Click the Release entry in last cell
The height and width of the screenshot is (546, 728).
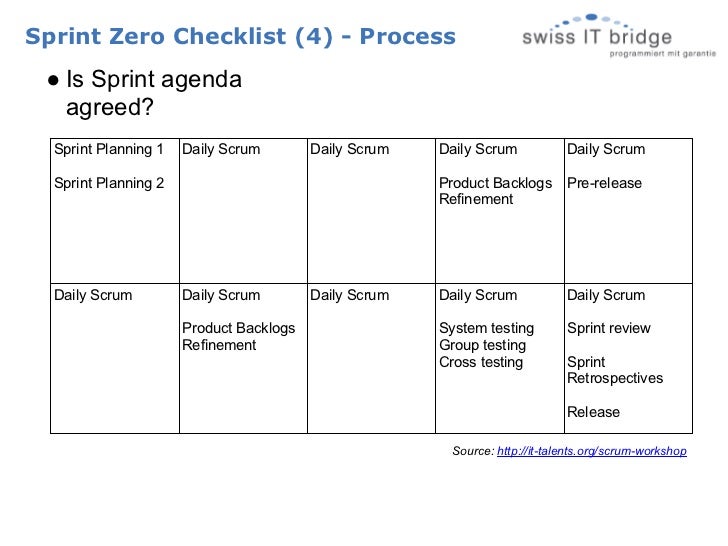[x=593, y=412]
